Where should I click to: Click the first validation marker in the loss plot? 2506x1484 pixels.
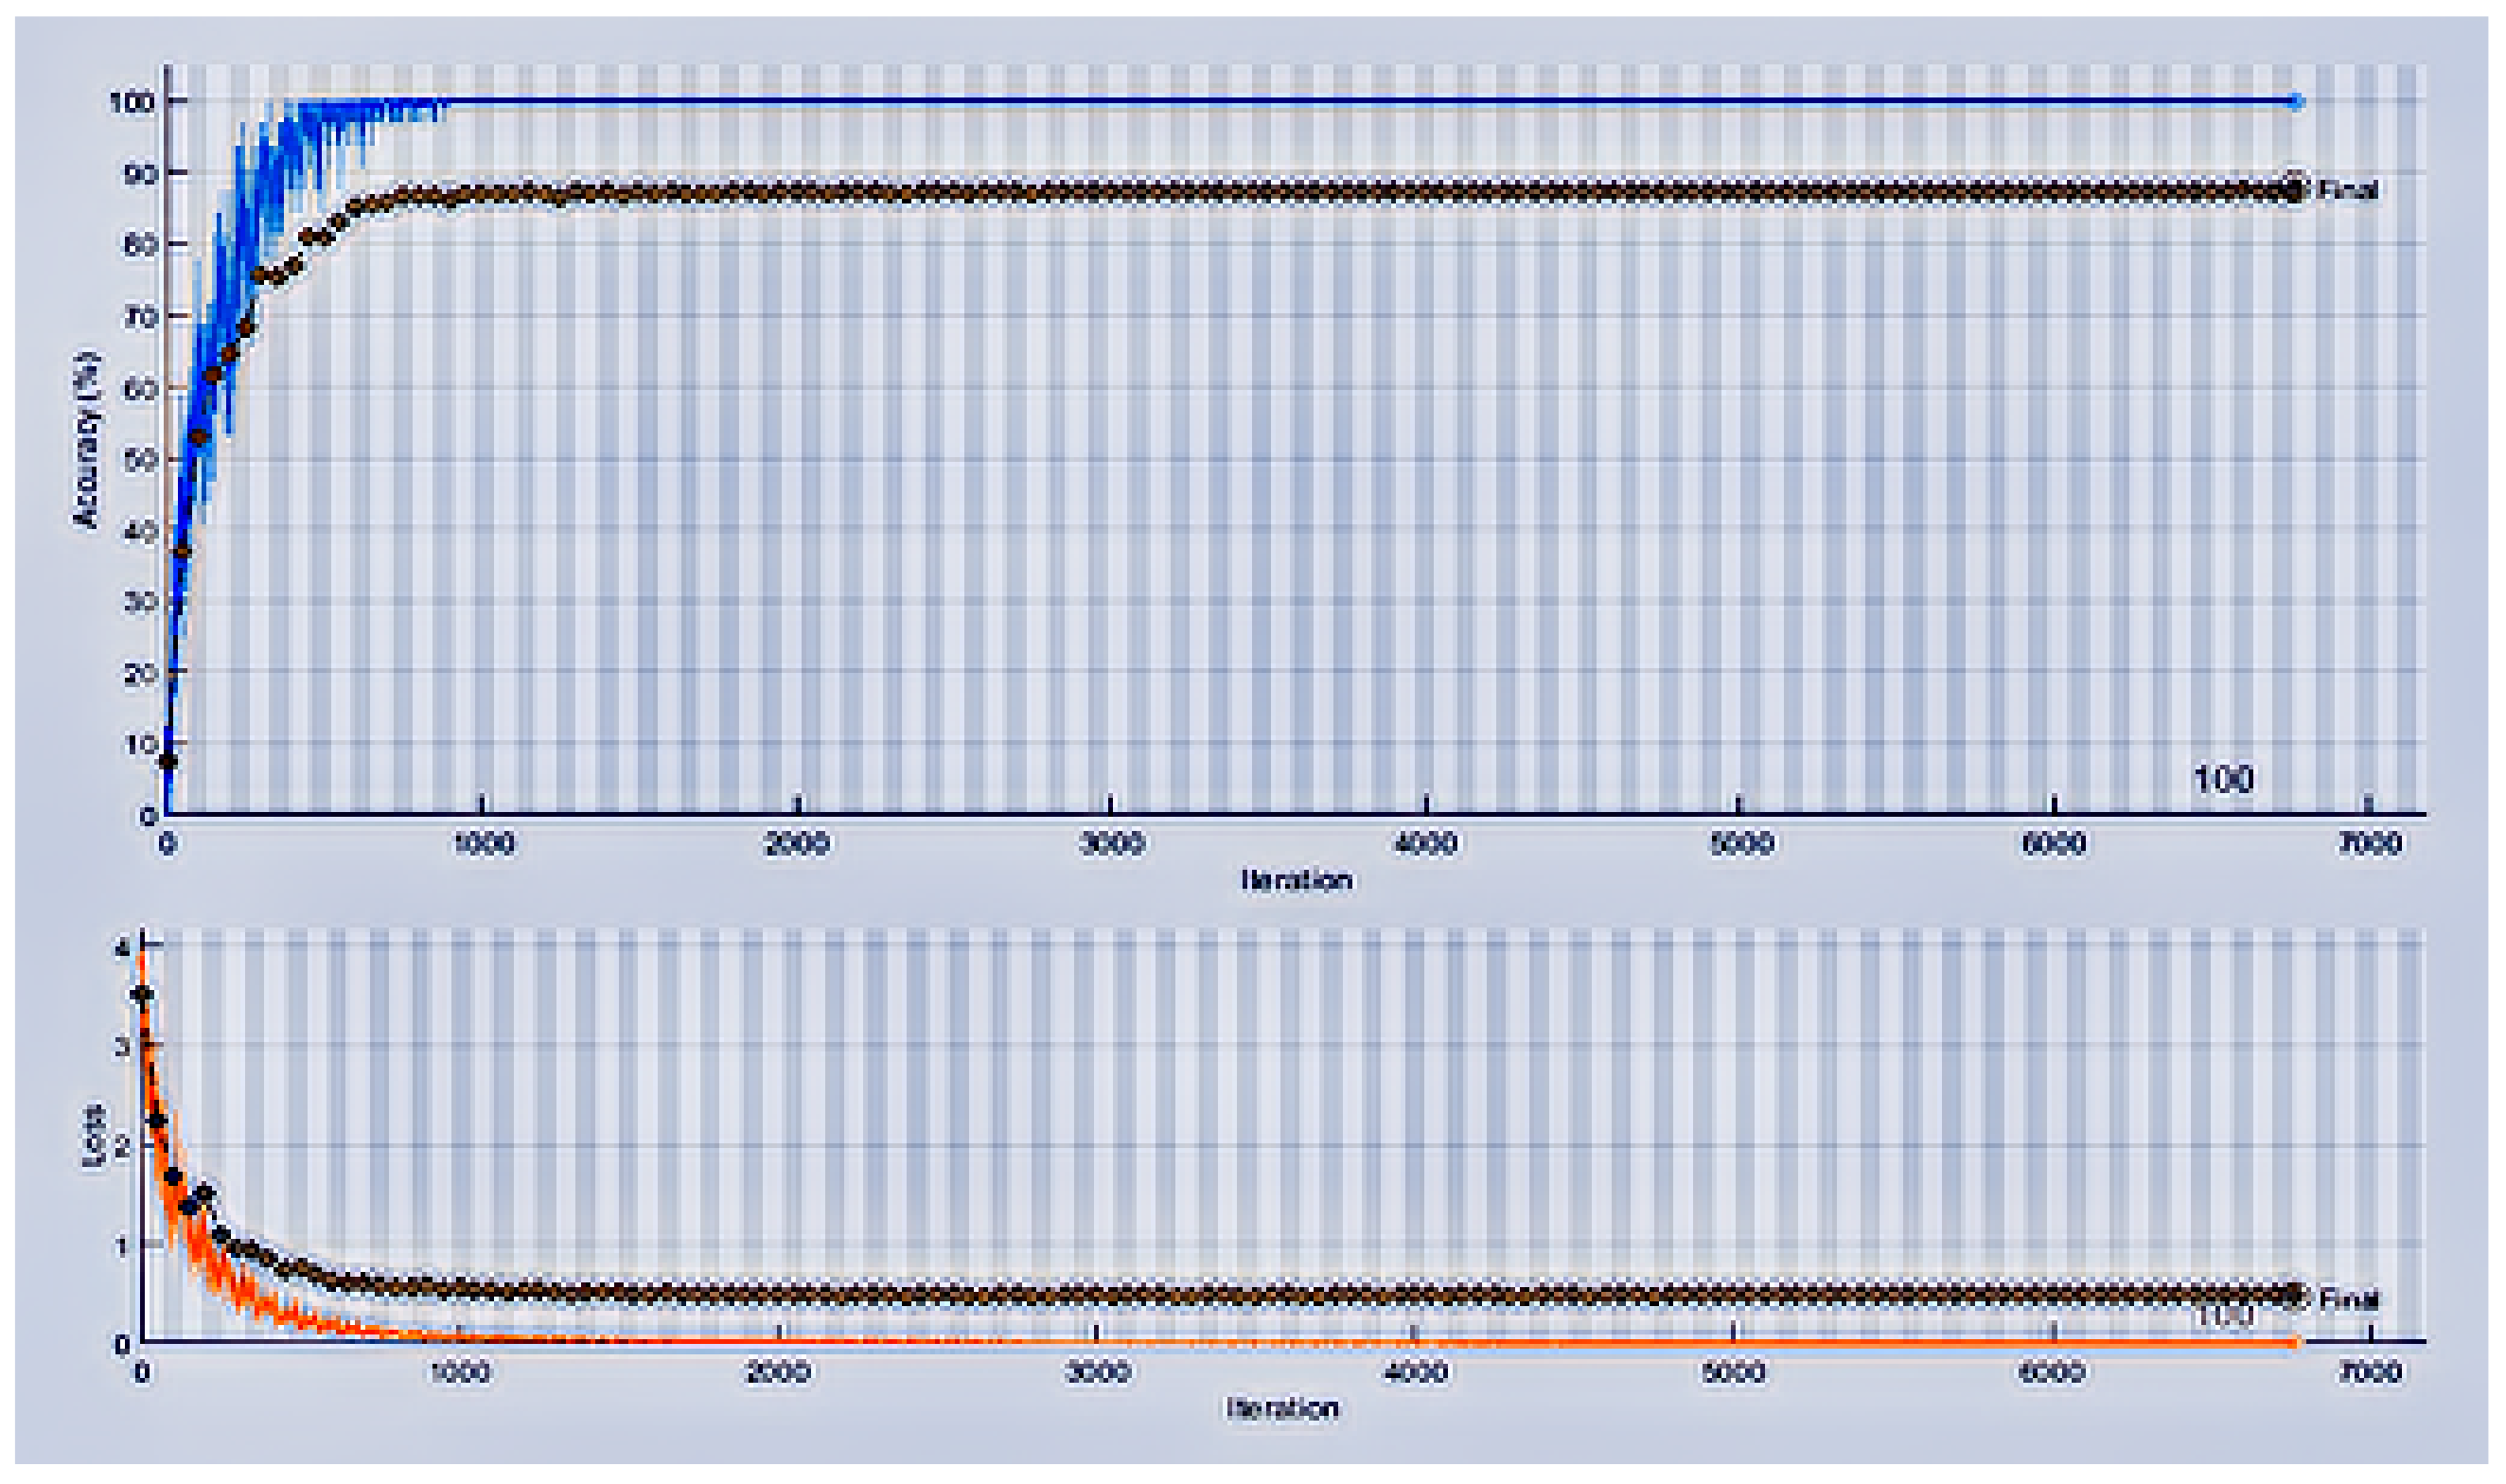click(142, 994)
